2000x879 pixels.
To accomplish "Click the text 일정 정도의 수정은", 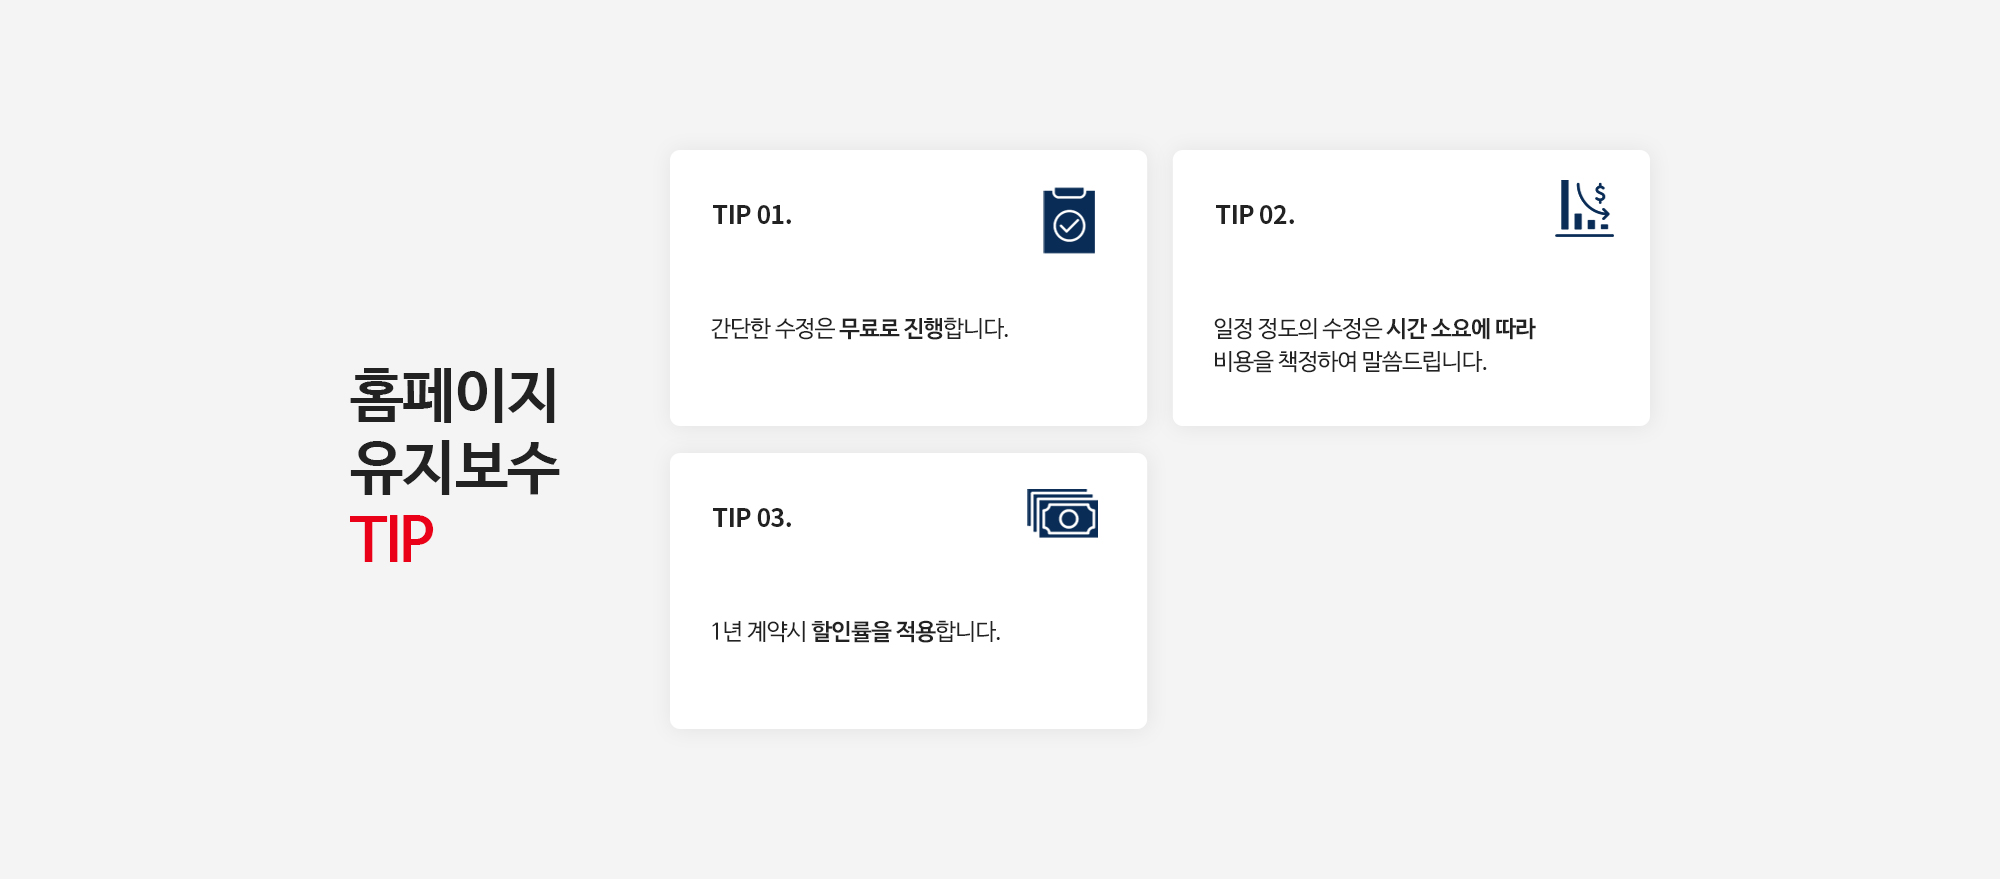I will pos(1297,328).
